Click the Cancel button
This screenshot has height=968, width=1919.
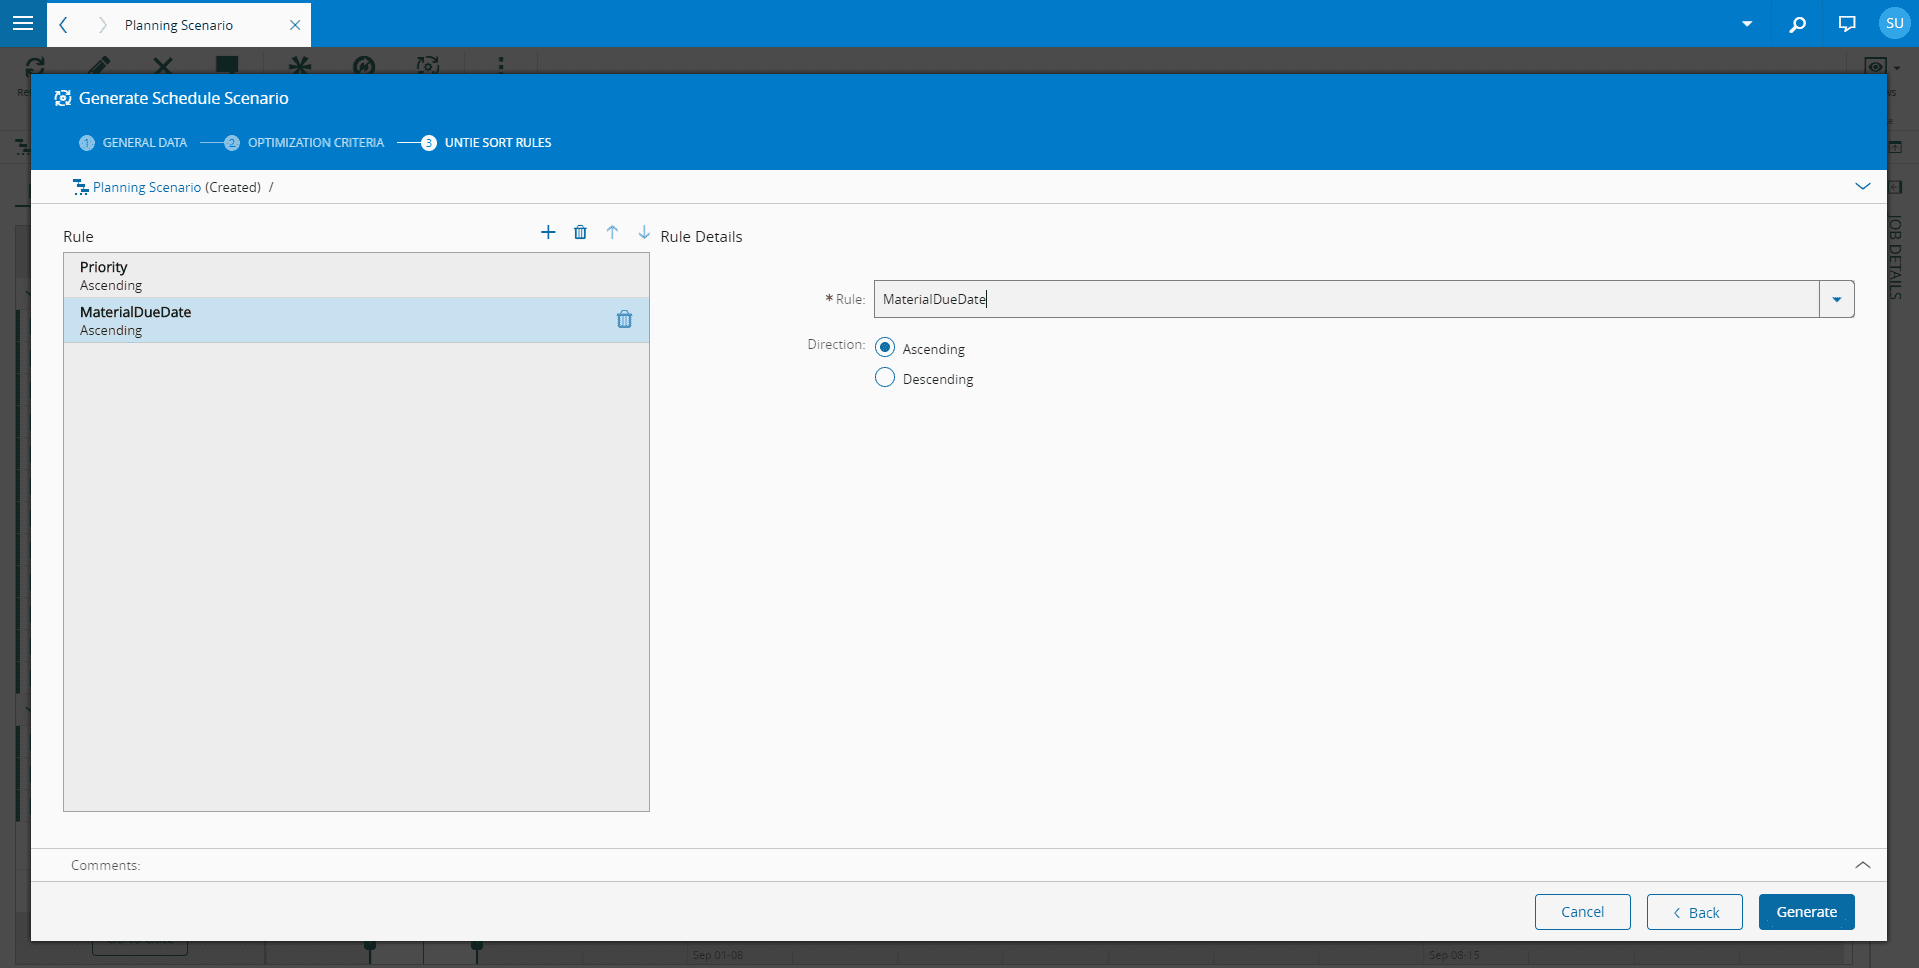click(x=1582, y=912)
